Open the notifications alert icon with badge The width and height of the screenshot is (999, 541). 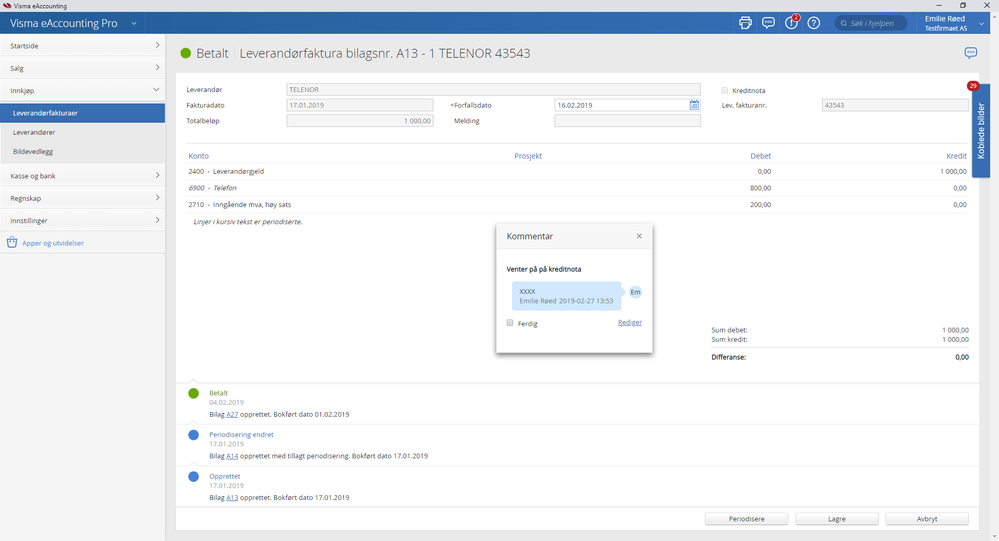point(791,23)
